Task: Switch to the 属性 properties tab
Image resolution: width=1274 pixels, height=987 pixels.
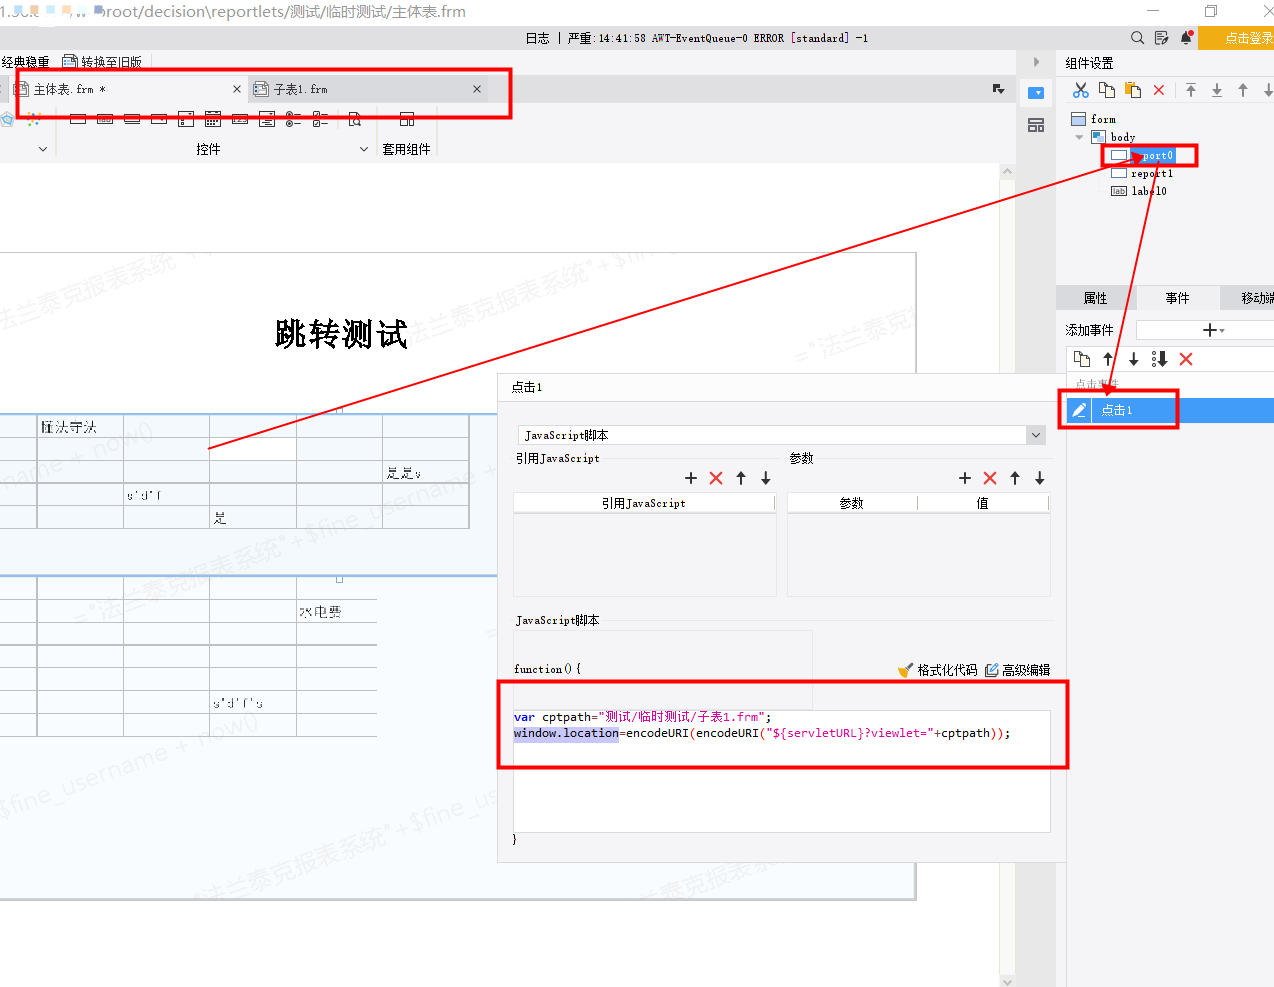Action: pyautogui.click(x=1096, y=298)
